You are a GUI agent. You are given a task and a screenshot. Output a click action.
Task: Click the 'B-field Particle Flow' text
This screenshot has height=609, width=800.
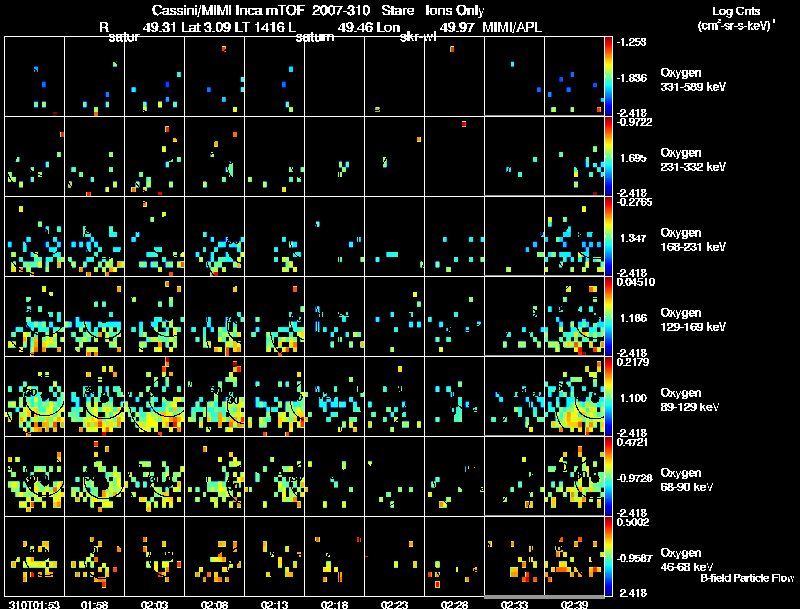coord(747,578)
